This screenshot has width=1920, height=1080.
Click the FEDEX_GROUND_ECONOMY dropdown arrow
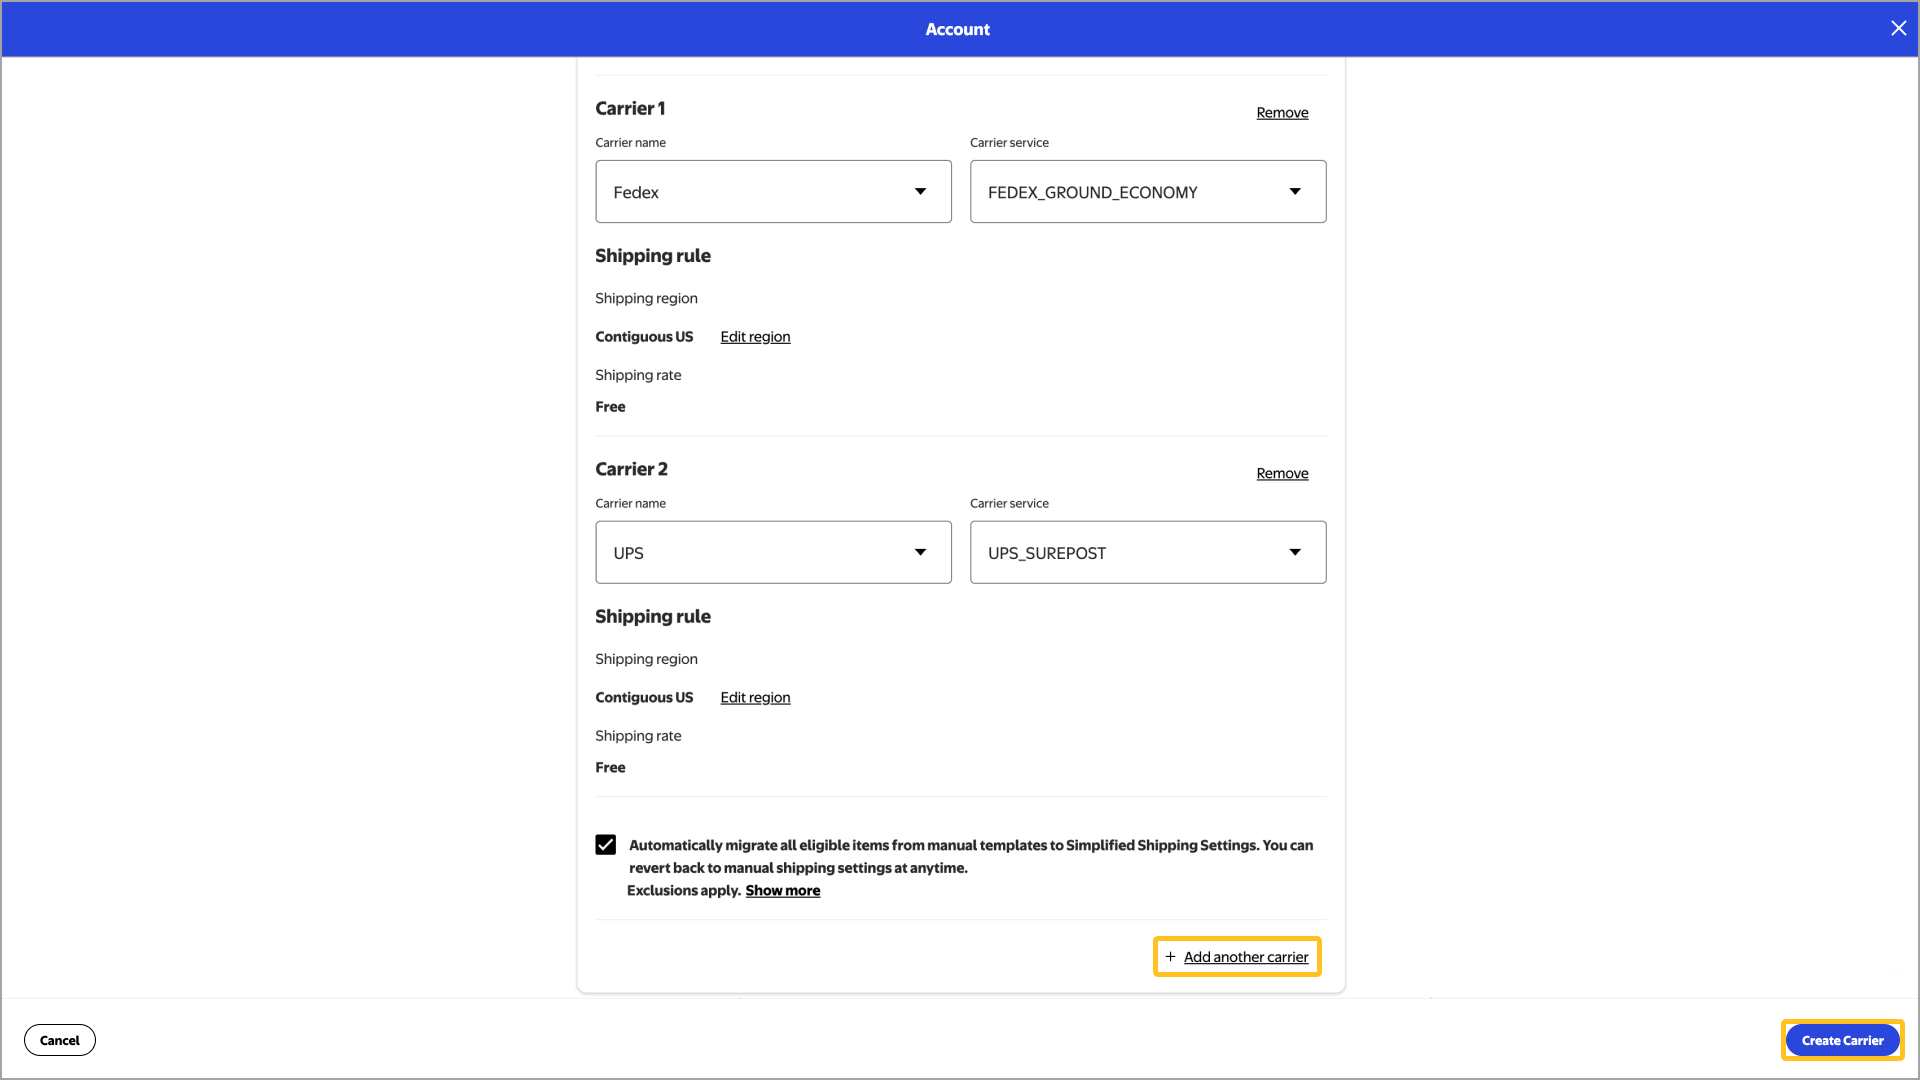pyautogui.click(x=1295, y=192)
